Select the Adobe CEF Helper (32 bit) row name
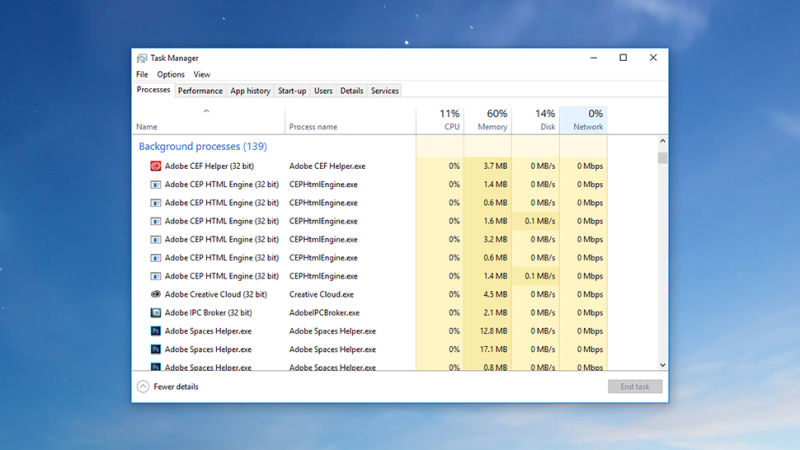This screenshot has width=800, height=450. point(209,166)
